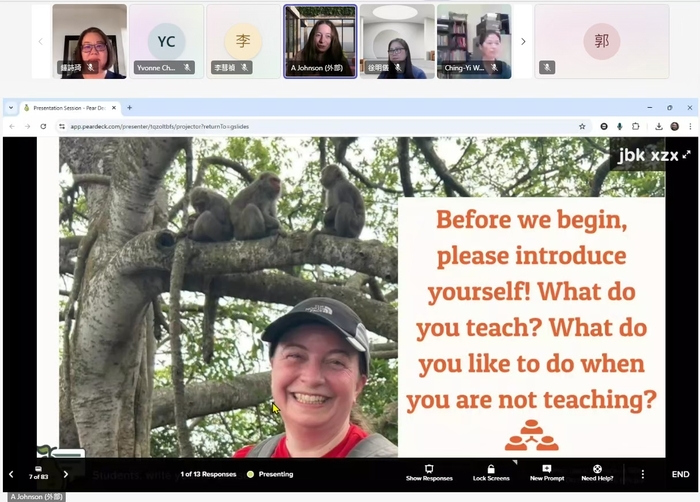This screenshot has width=700, height=502.
Task: Go to the previous slide
Action: (x=11, y=474)
